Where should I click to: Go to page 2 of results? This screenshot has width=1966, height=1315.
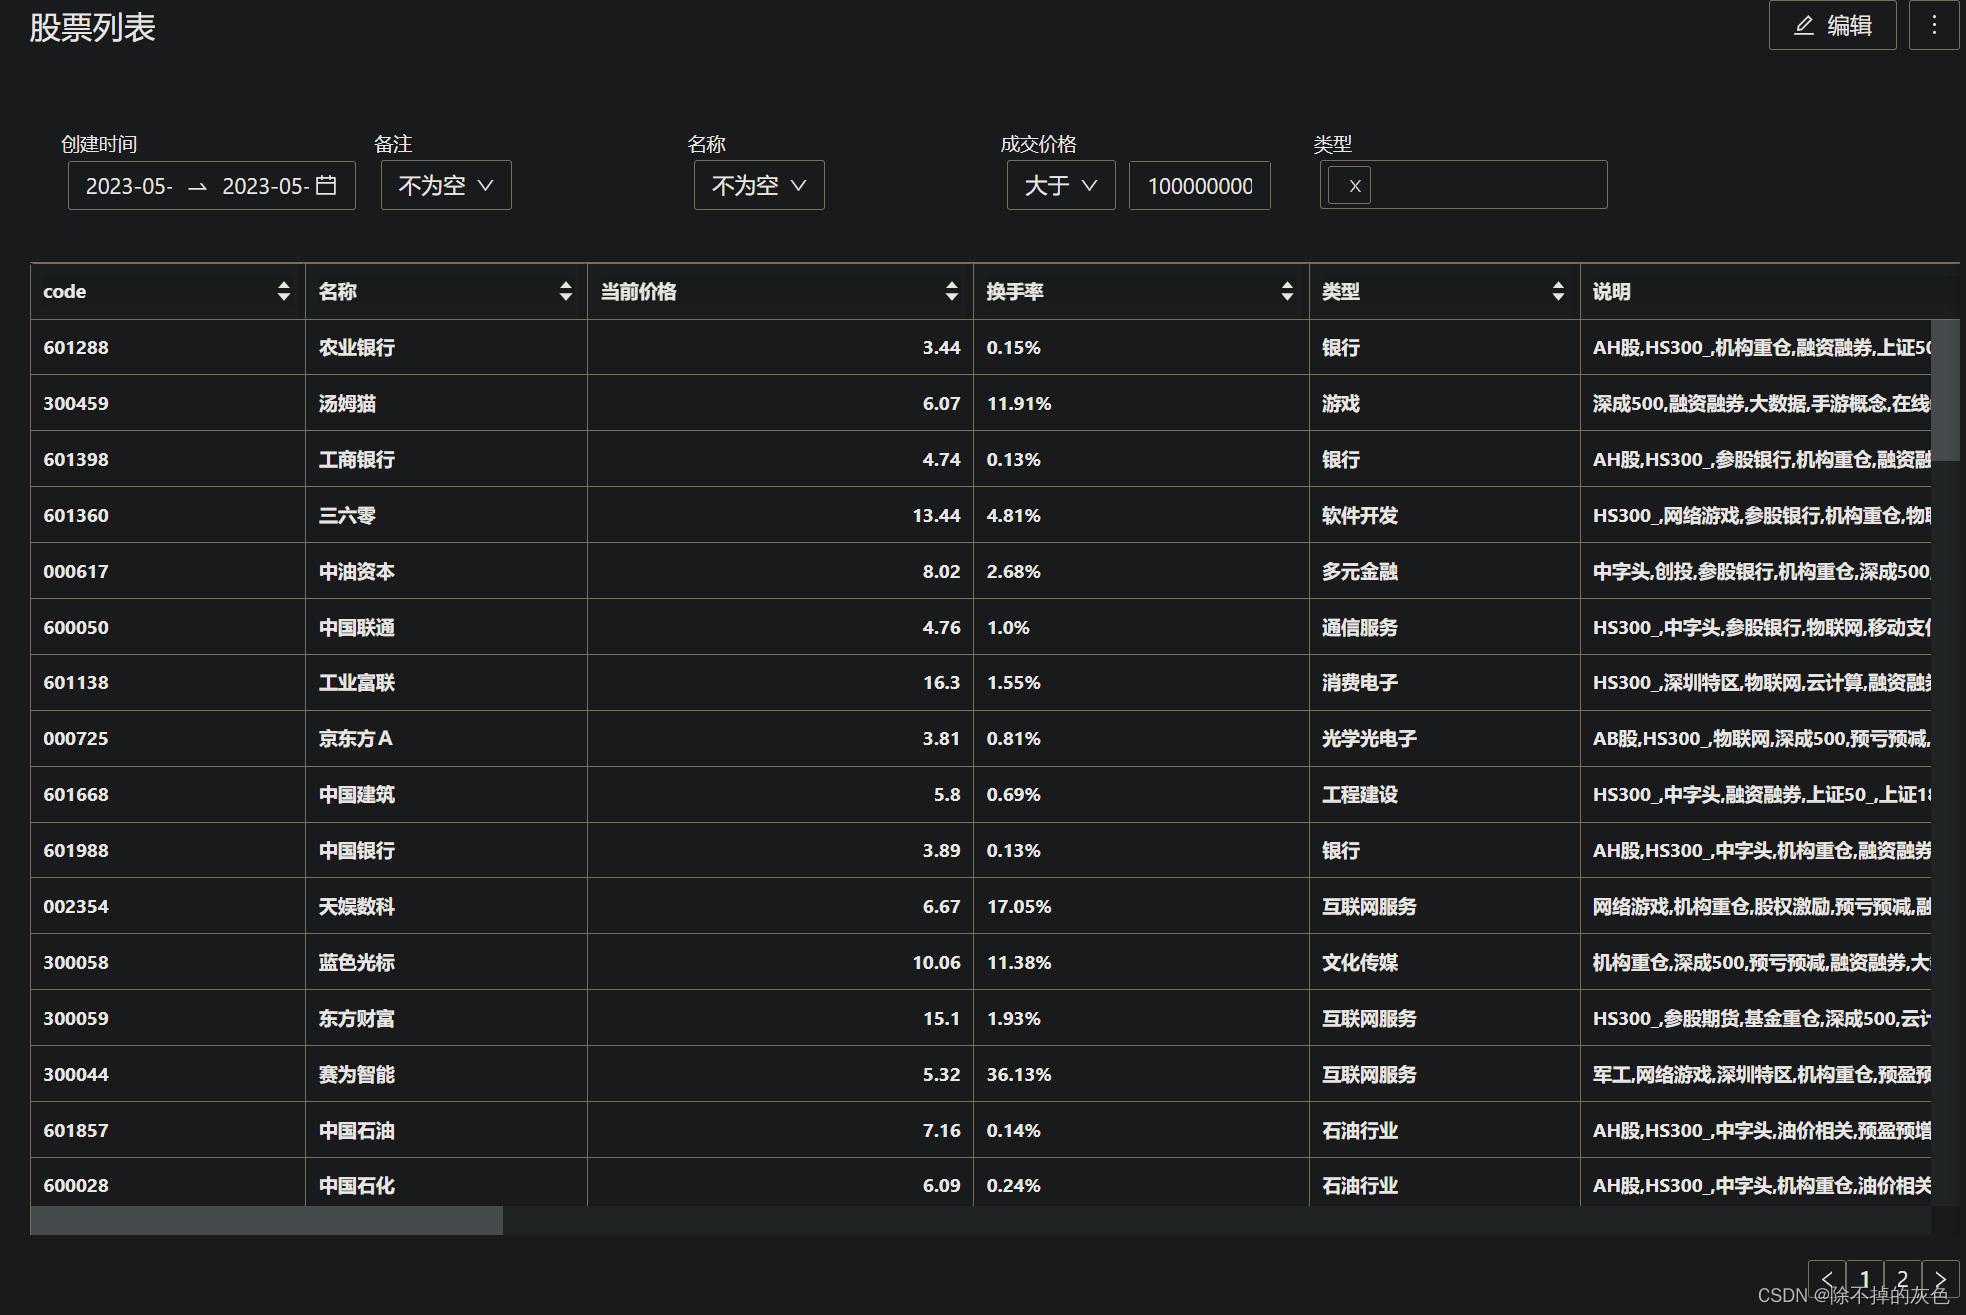point(1902,1278)
